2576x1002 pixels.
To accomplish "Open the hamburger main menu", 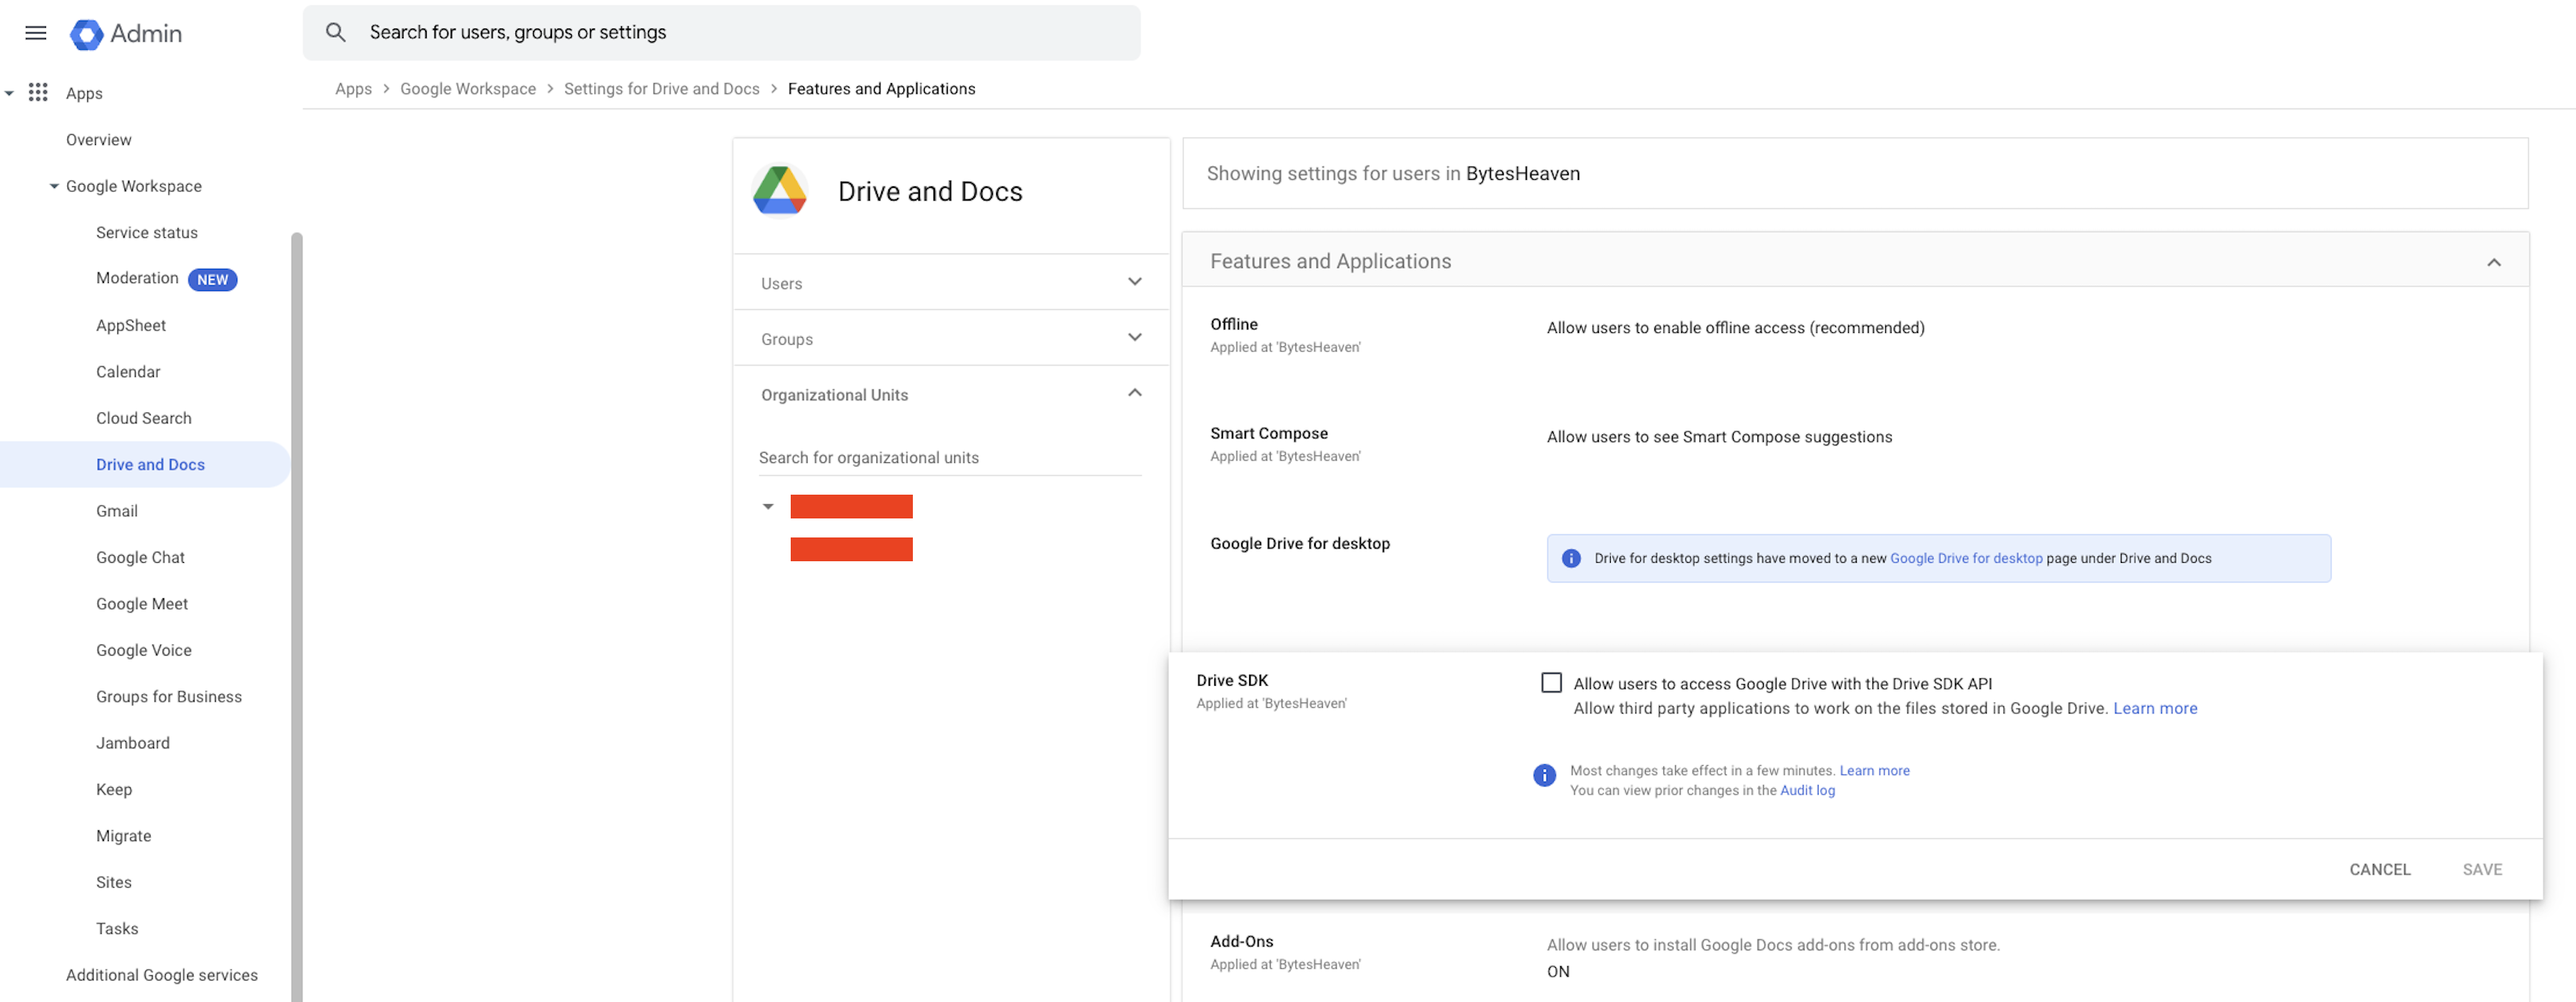I will [36, 33].
